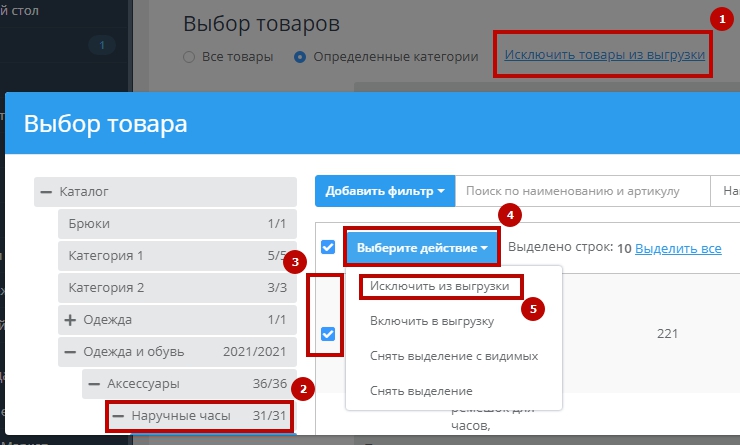
Task: Select the Все товары radio button
Action: tap(189, 57)
